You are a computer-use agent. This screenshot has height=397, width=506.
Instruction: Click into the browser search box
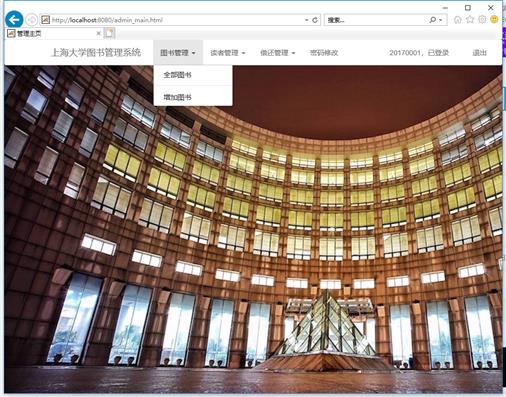[x=377, y=20]
